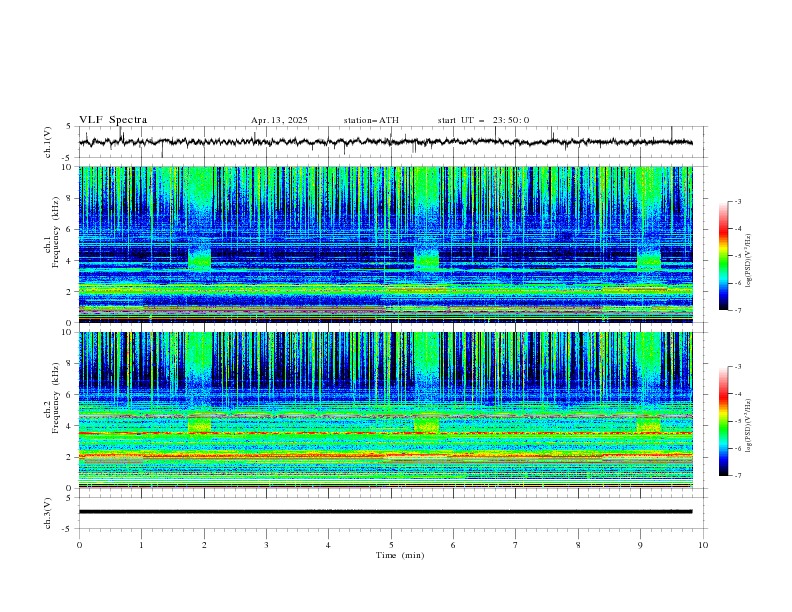Click the "-7" tick on the ch.1 colorbar
Viewport: 792px width, 612px height.
pos(737,310)
